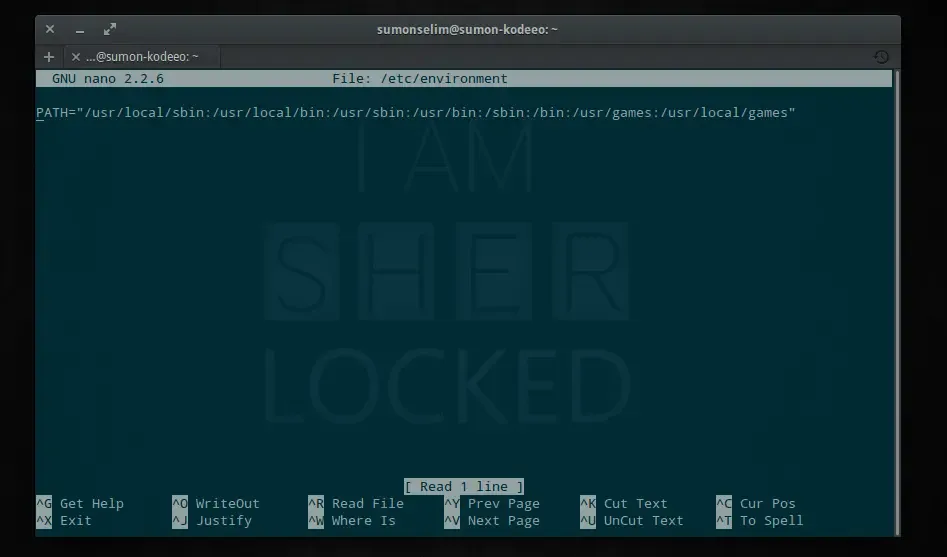Click the File: /etc/environment title
This screenshot has width=947, height=557.
420,79
